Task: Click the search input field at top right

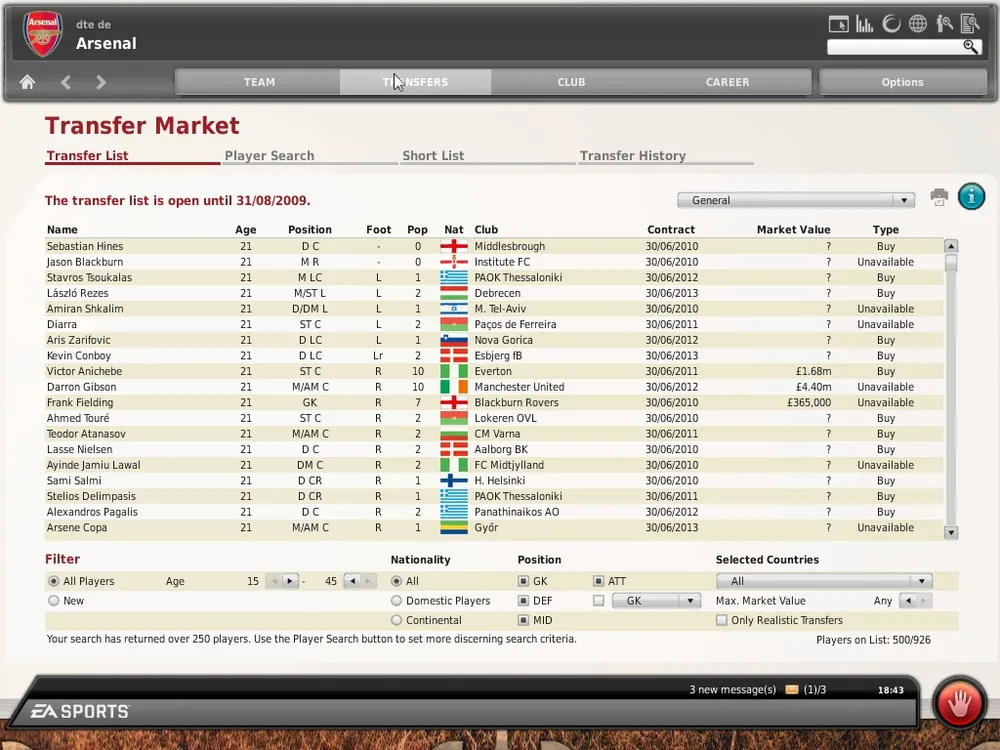Action: (x=894, y=47)
